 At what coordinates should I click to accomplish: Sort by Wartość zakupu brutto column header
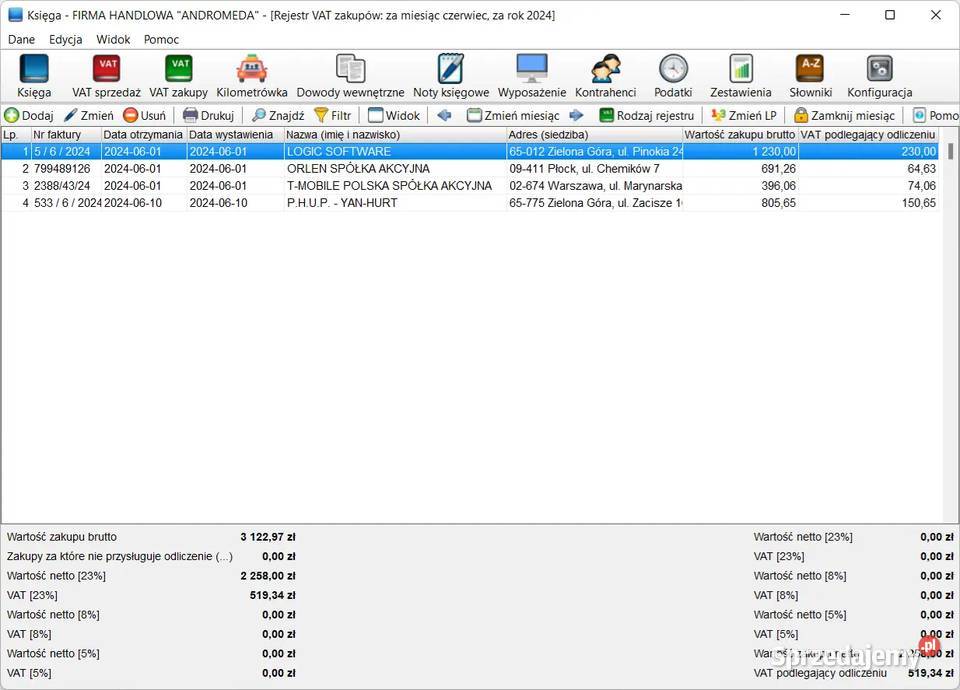click(x=740, y=134)
